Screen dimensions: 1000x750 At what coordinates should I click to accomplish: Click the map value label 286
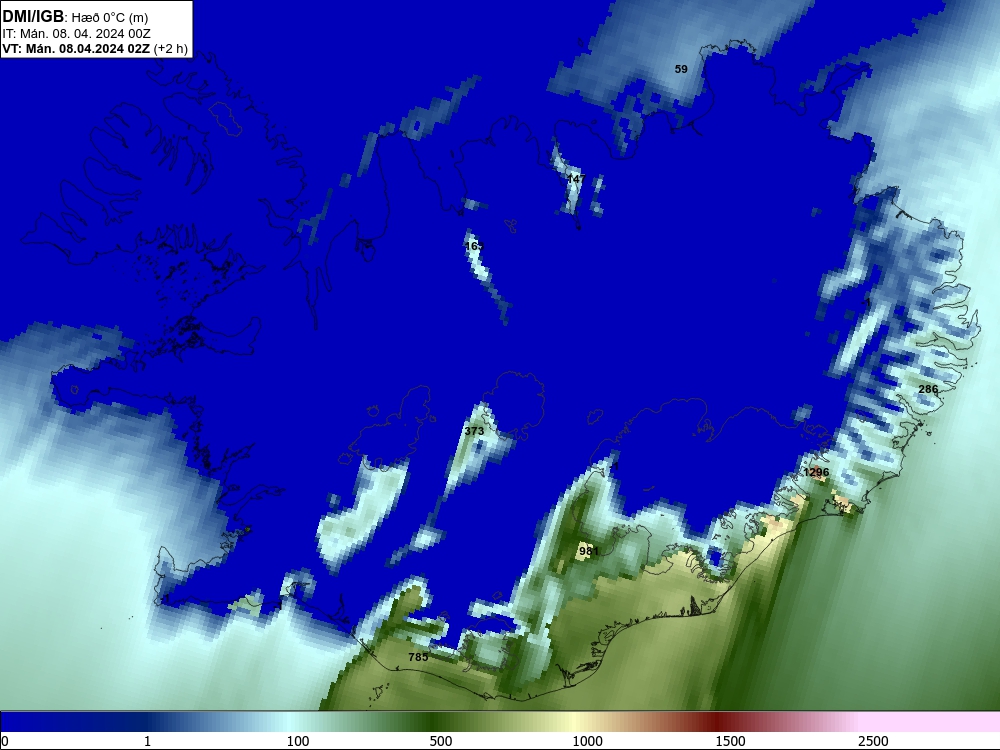click(928, 389)
